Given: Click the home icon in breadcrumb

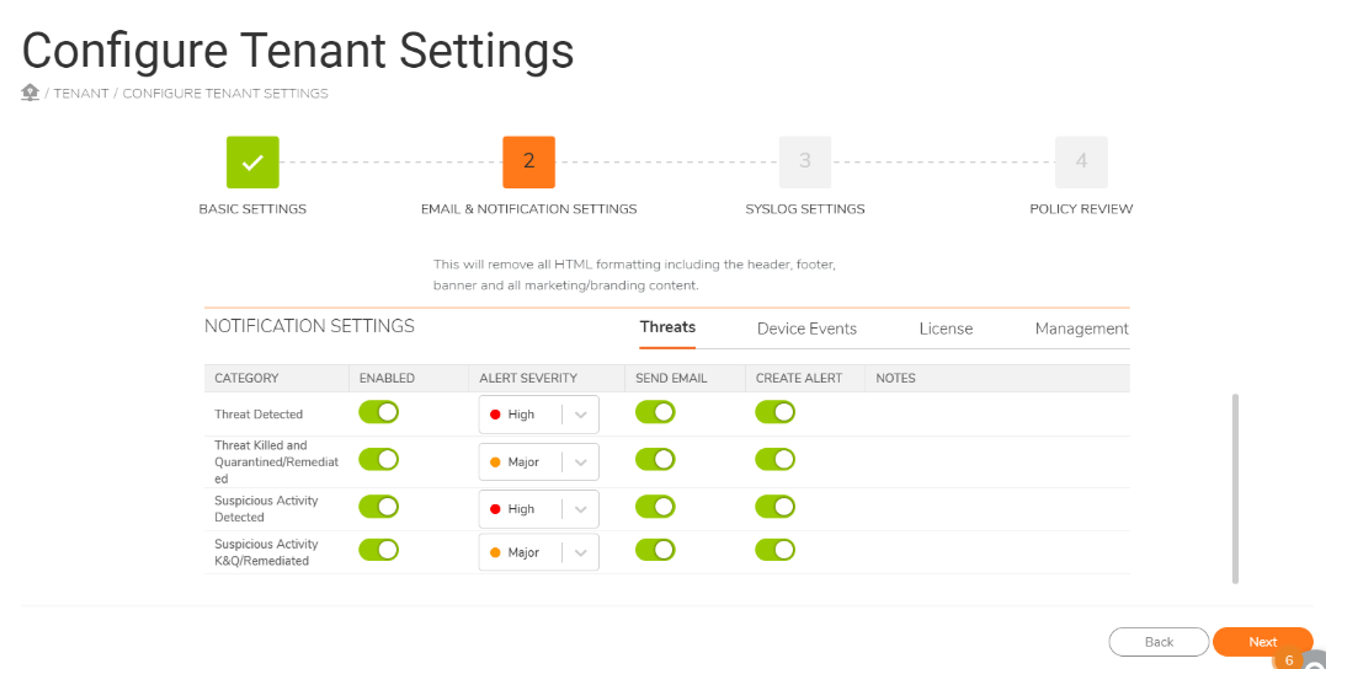Looking at the screenshot, I should (30, 93).
